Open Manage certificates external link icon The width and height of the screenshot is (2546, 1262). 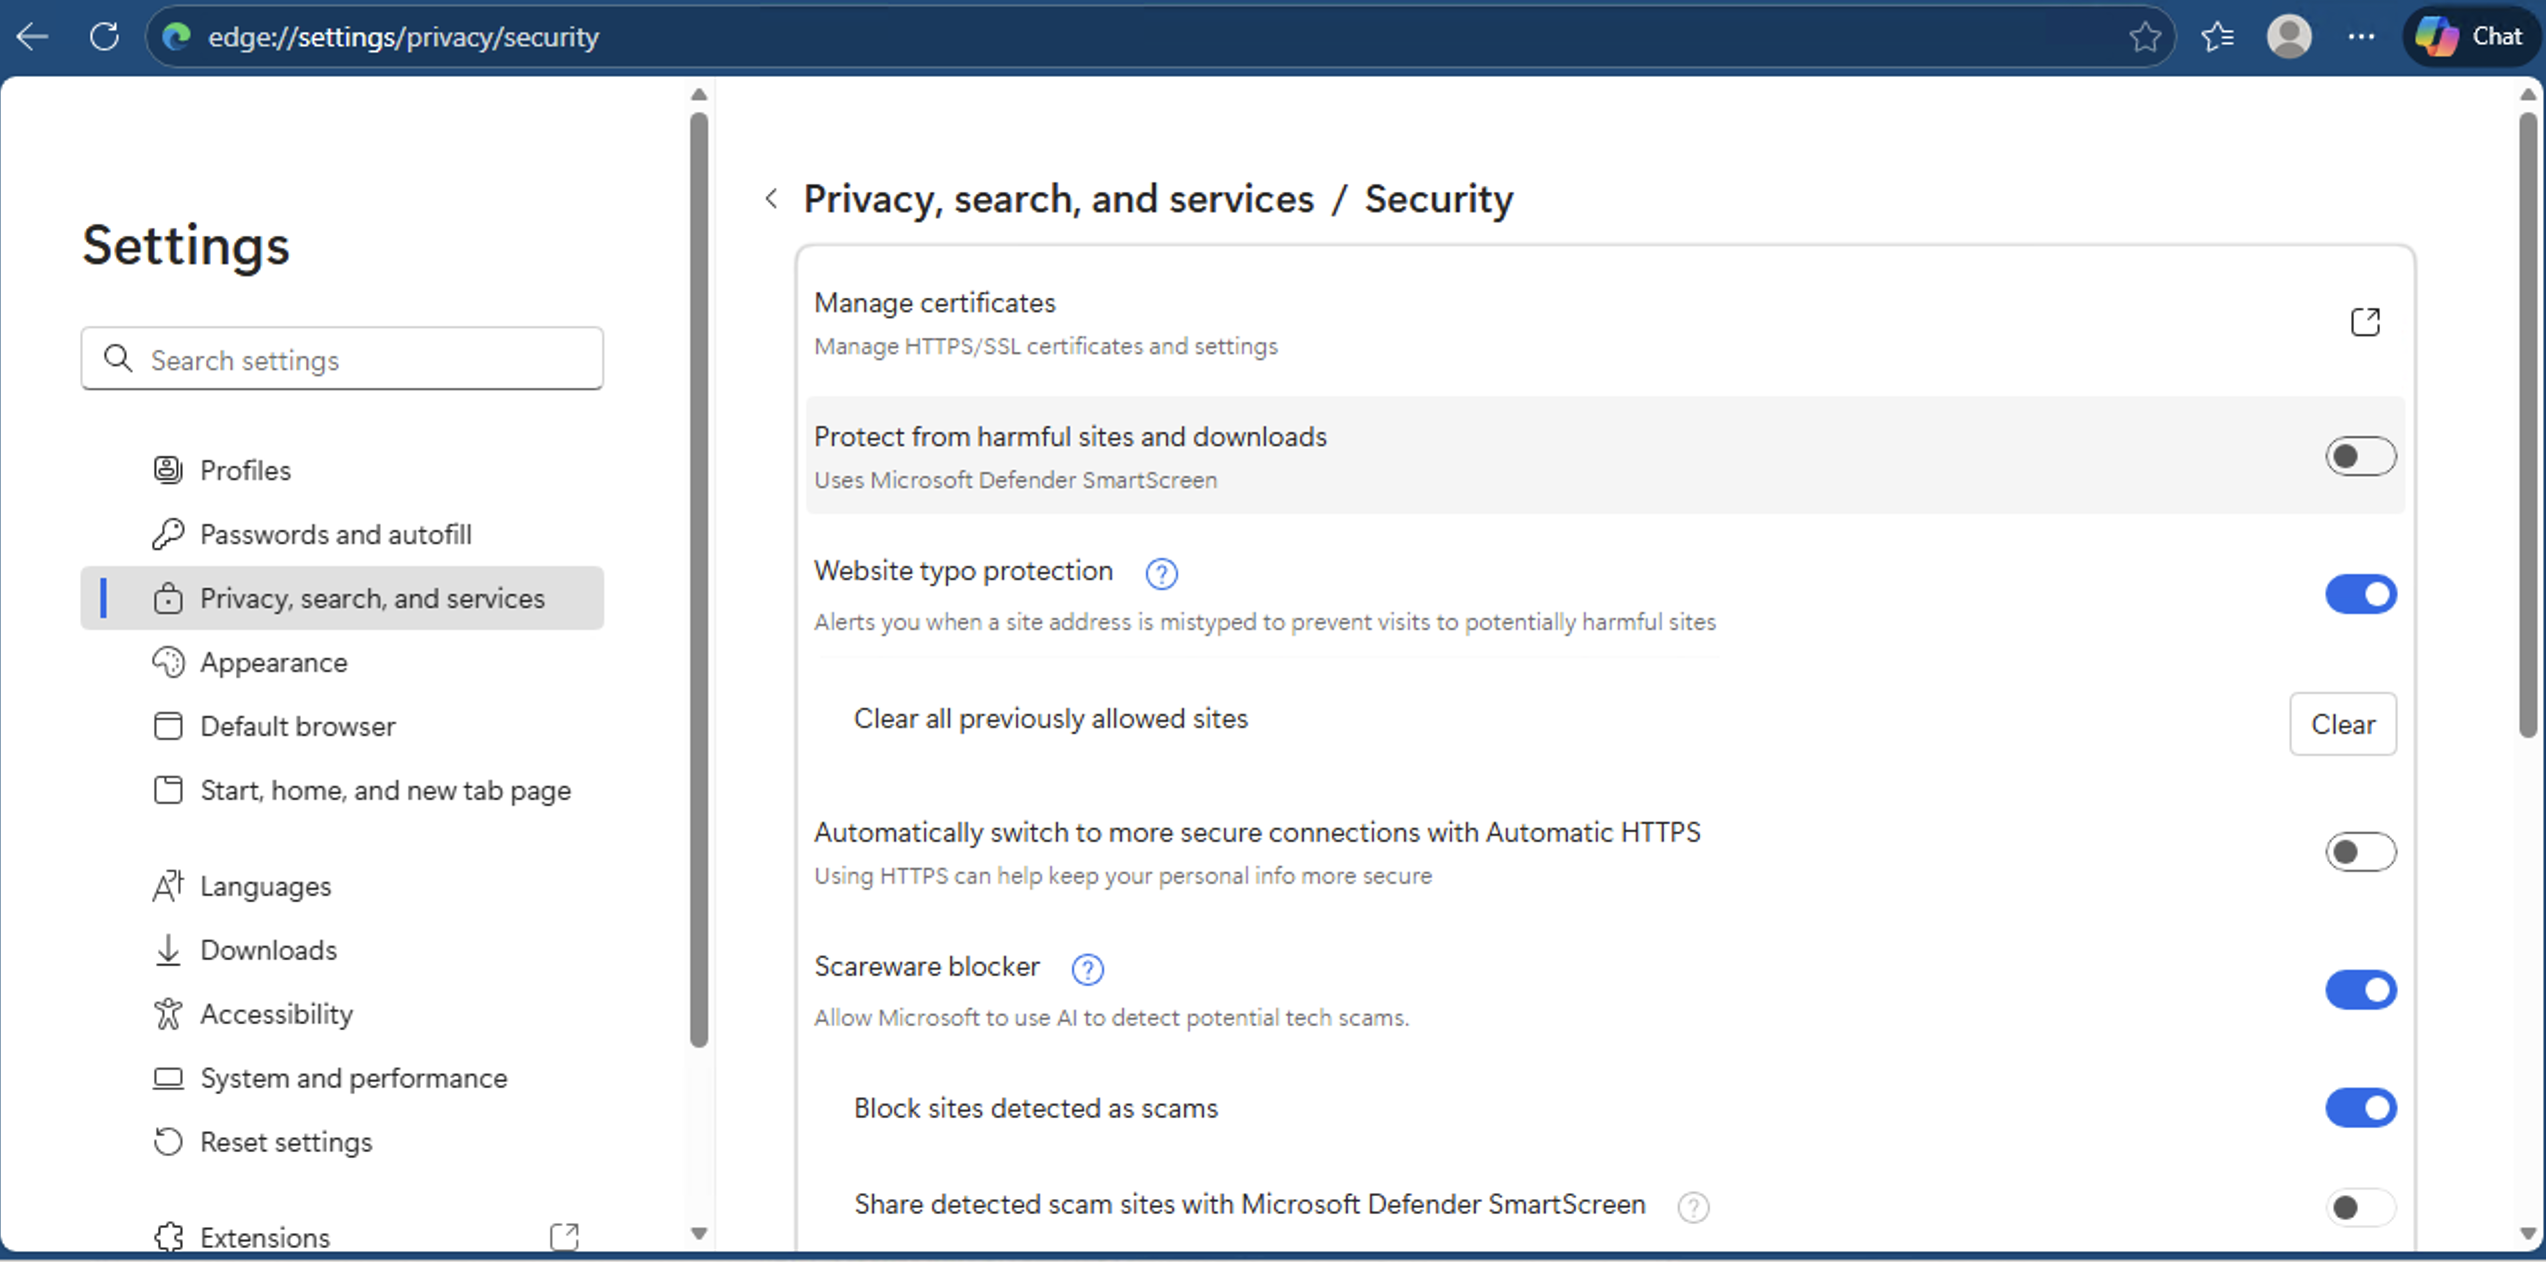point(2364,322)
